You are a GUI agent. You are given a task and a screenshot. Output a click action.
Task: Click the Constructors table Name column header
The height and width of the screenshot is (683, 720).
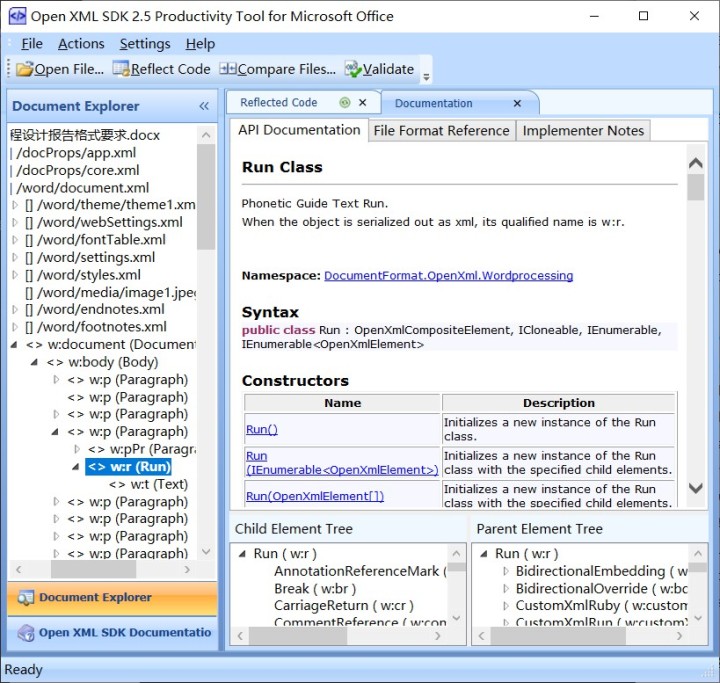342,403
